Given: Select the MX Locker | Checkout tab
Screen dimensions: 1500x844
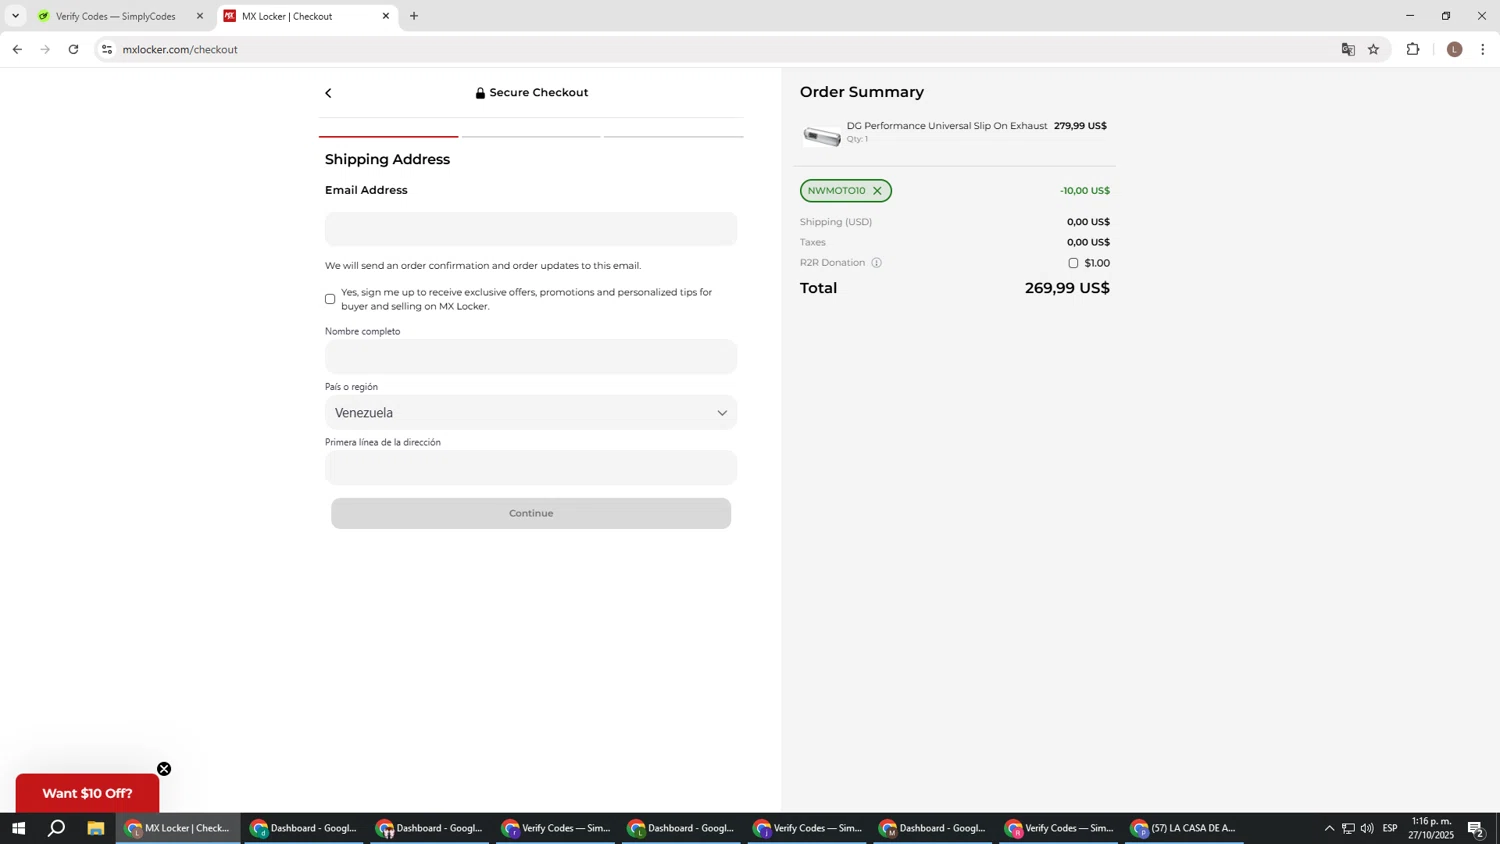Looking at the screenshot, I should tap(307, 16).
